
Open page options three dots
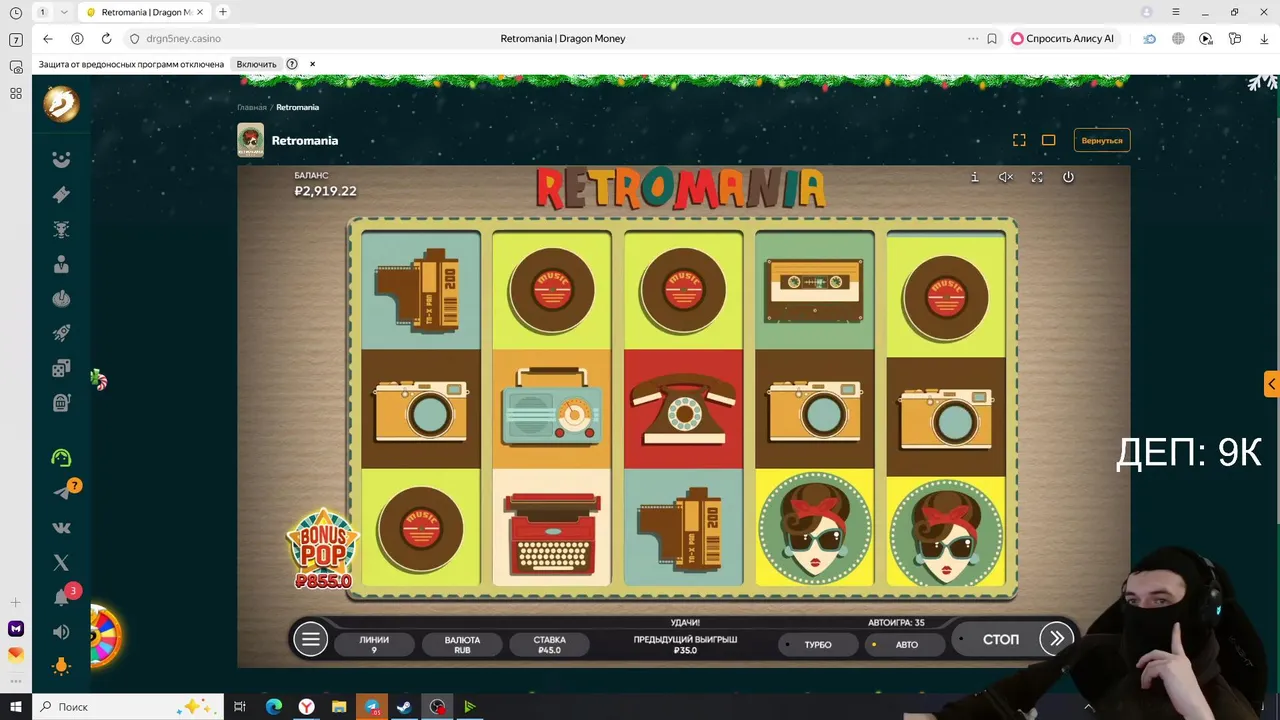click(x=973, y=38)
